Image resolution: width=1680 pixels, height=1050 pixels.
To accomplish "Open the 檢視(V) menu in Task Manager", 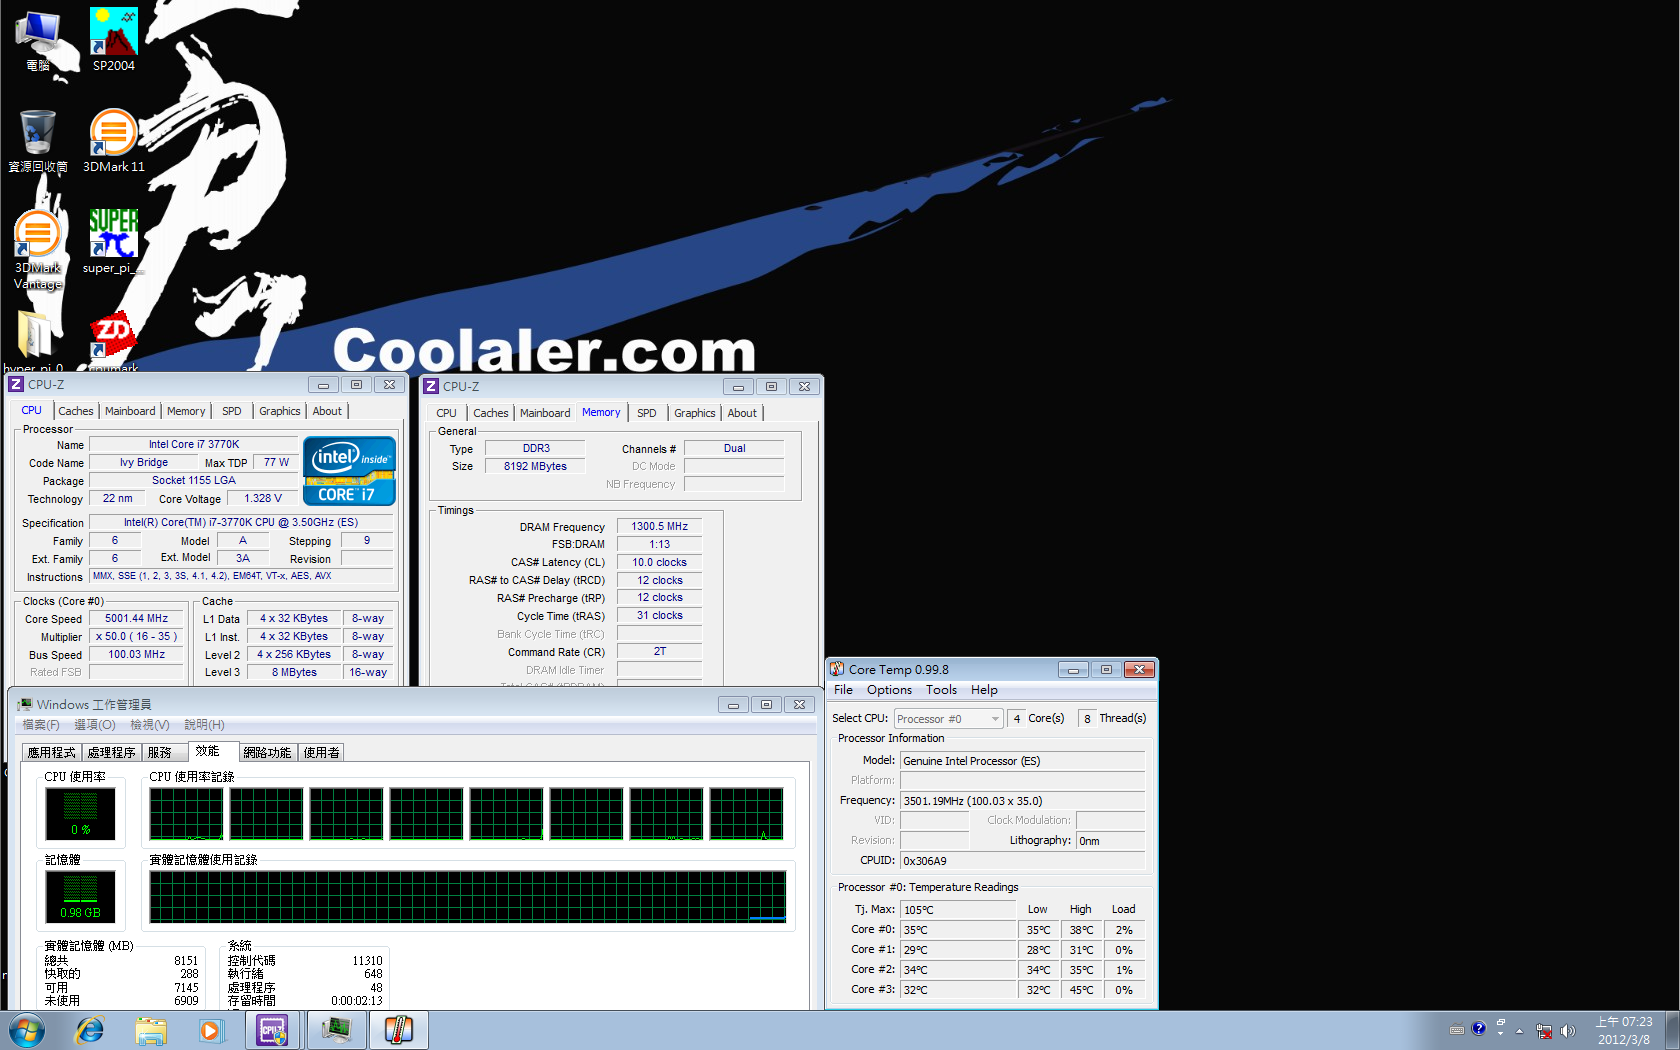I will (x=150, y=725).
